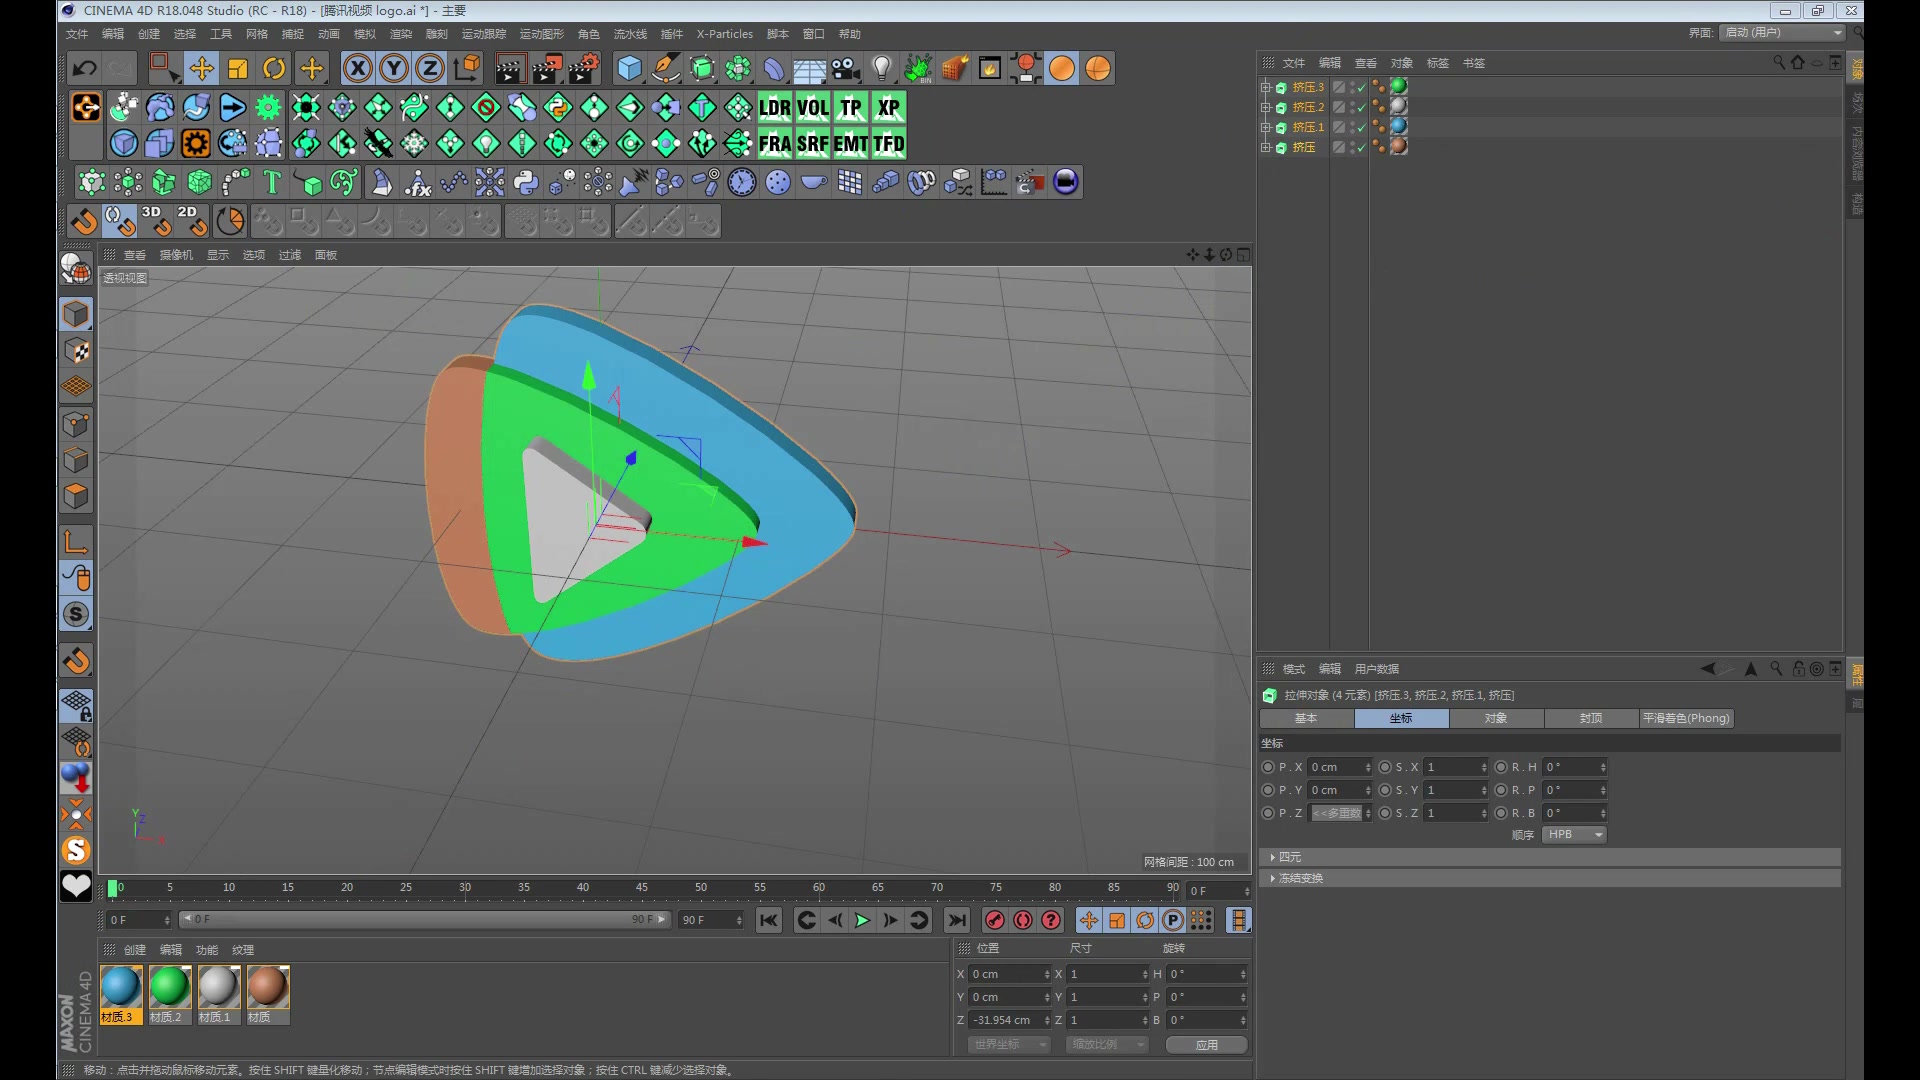Switch to Texture mode checkered cube icon
The height and width of the screenshot is (1080, 1920).
[x=76, y=351]
